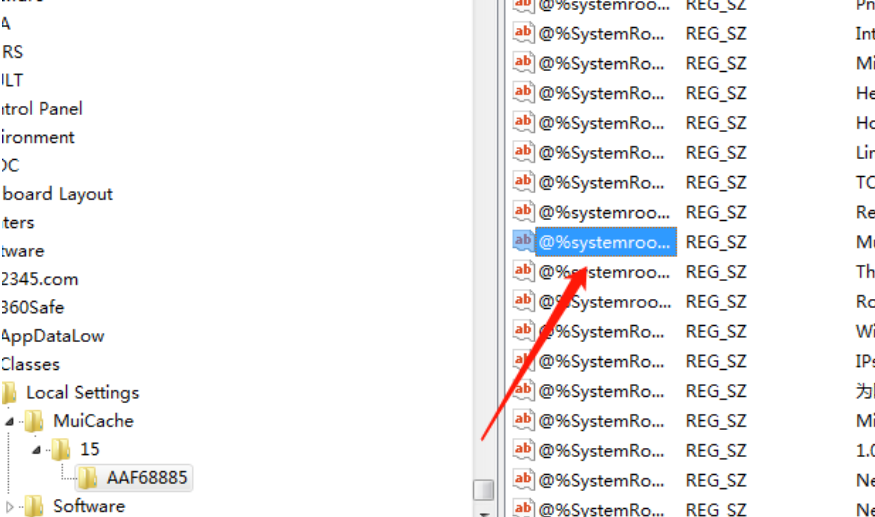The width and height of the screenshot is (875, 517).
Task: Click the ab icon of the row with data starting "TC"
Action: pos(523,181)
